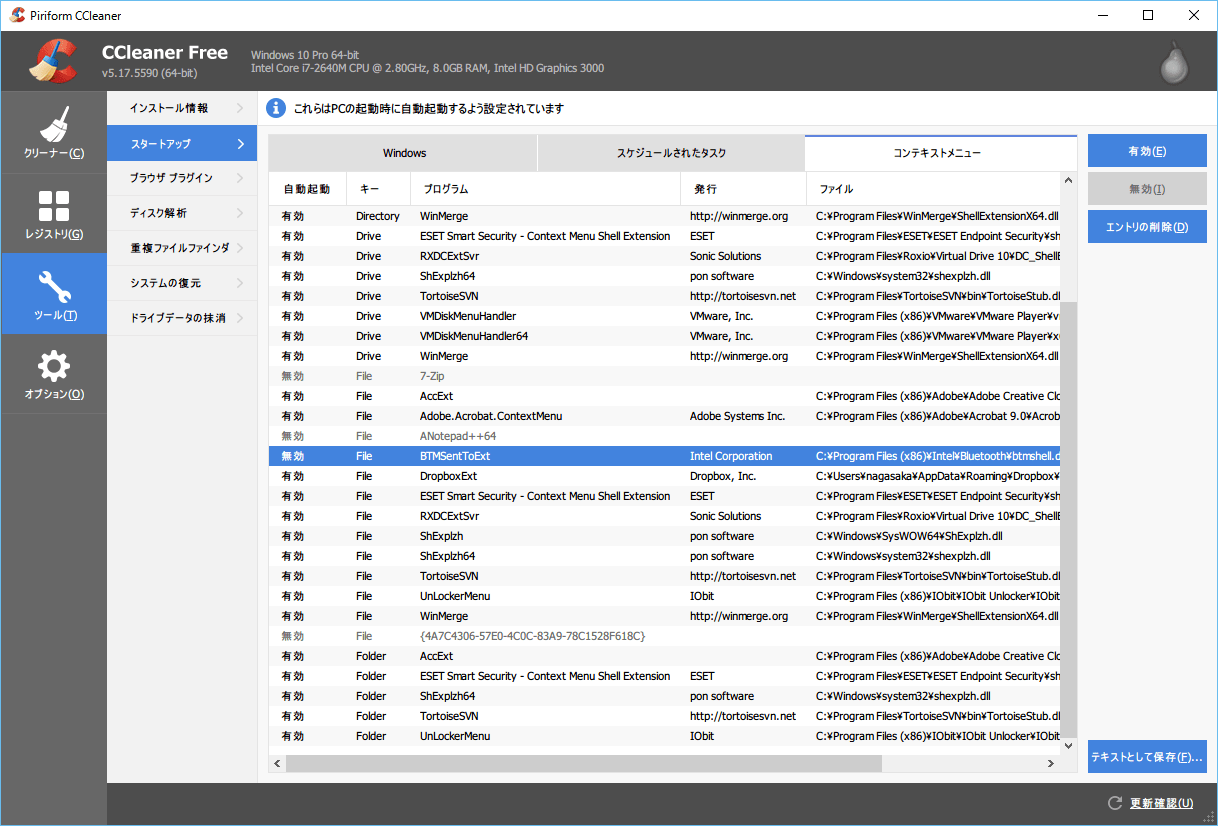Select the ShExplzh File entry

click(664, 536)
